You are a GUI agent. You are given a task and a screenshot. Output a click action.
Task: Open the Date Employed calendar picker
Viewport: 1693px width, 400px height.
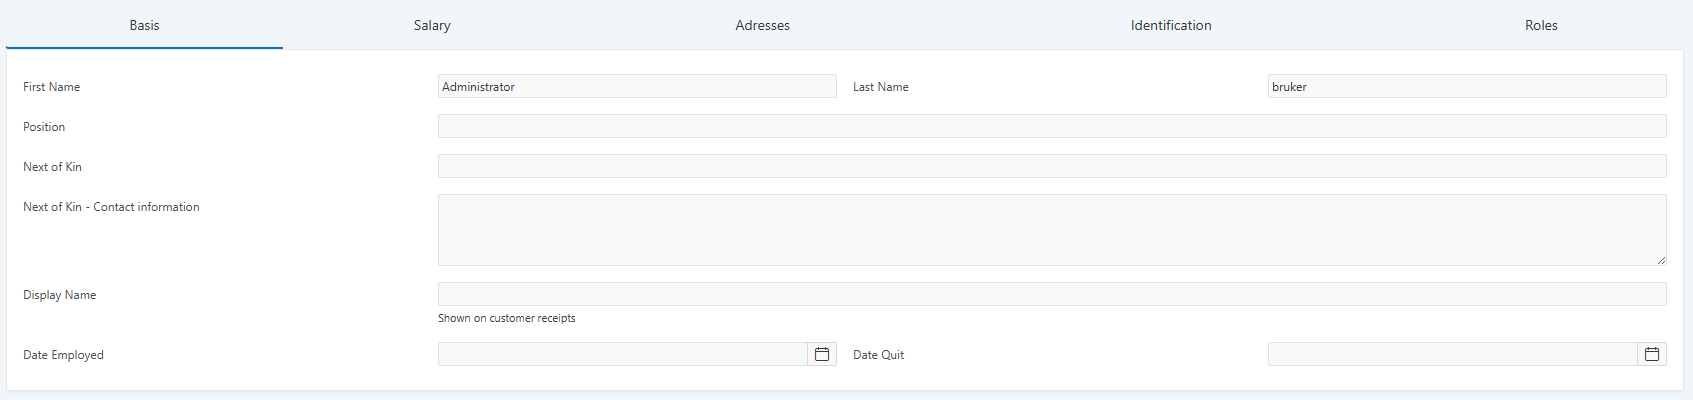(822, 354)
